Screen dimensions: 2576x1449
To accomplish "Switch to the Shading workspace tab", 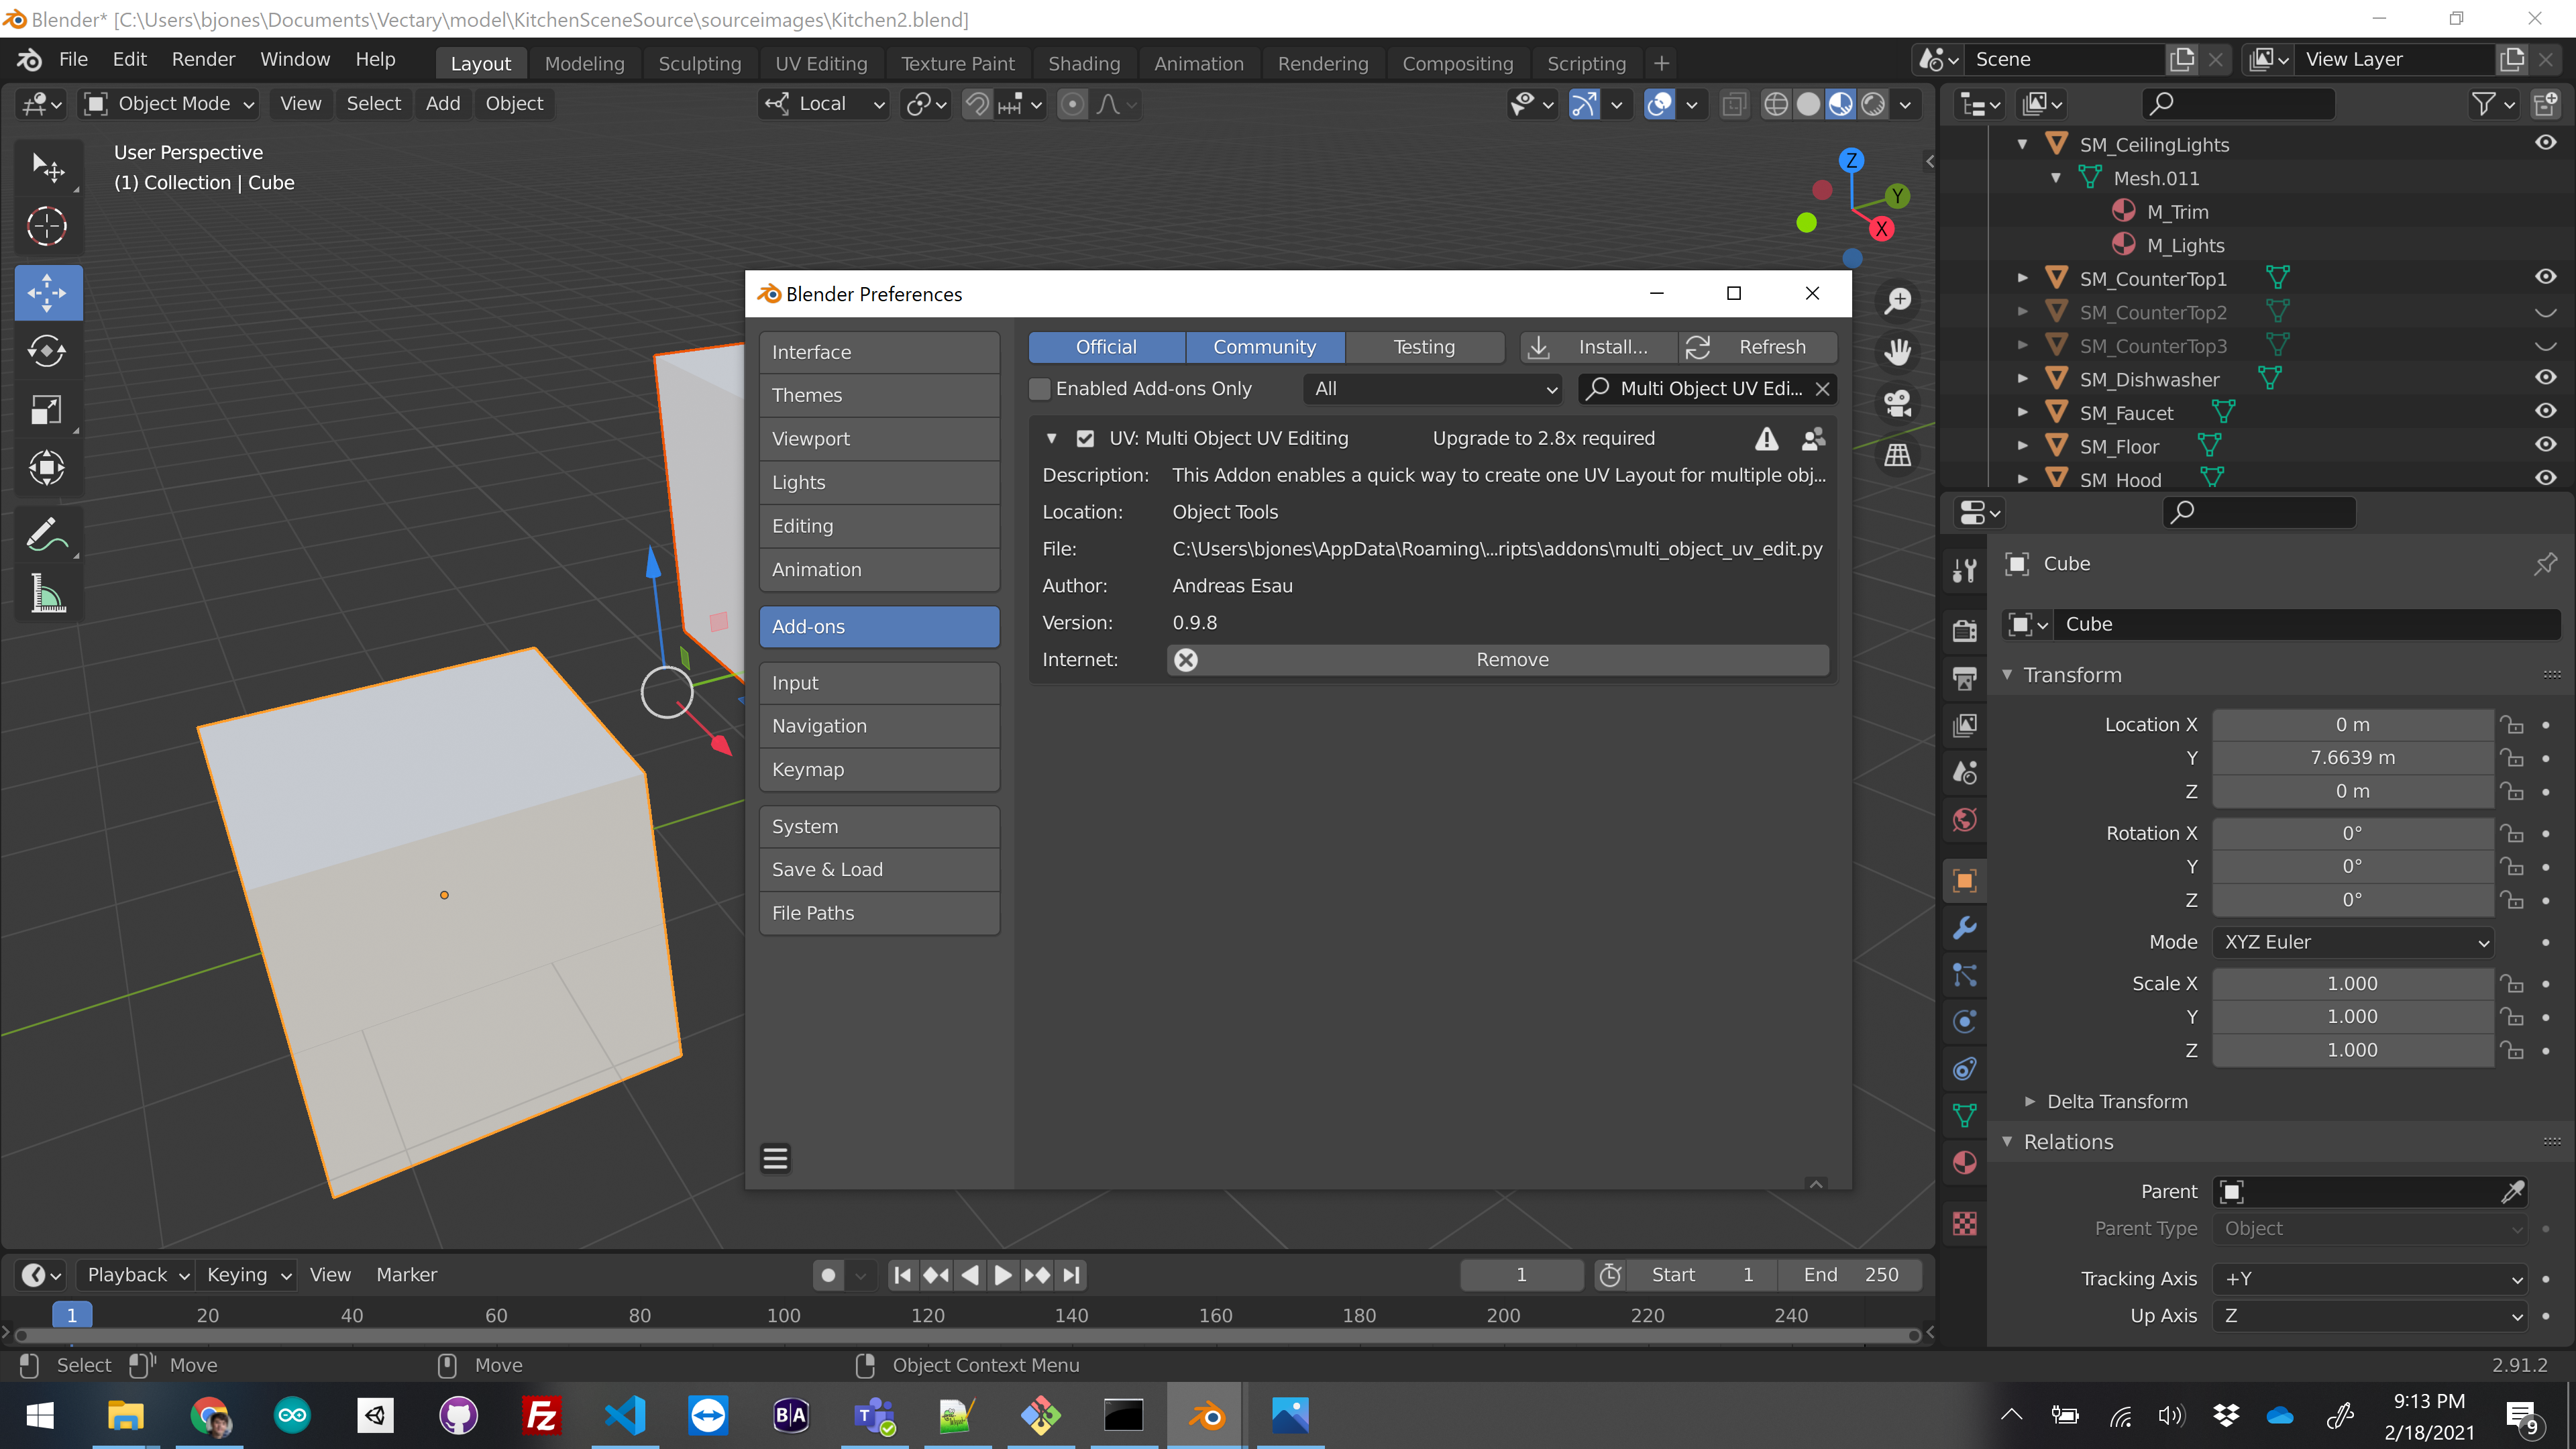I will 1083,63.
